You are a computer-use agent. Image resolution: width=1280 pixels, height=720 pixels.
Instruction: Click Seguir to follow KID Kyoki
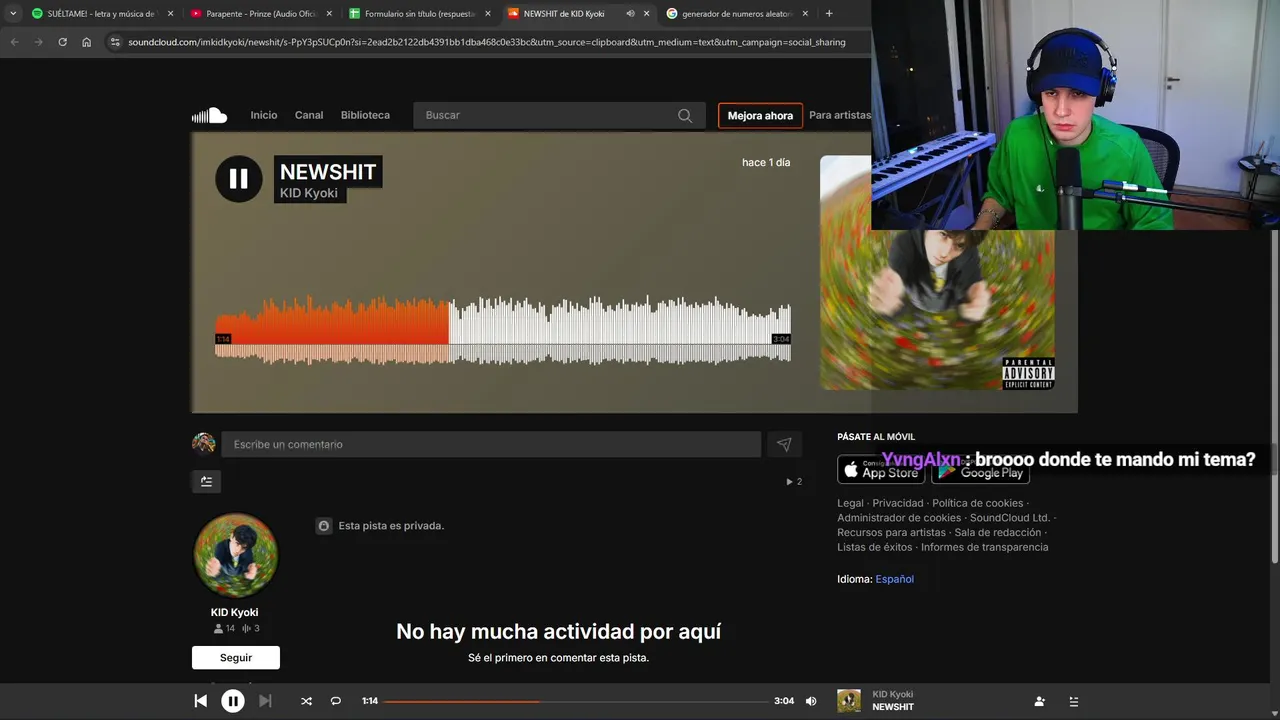coord(236,658)
